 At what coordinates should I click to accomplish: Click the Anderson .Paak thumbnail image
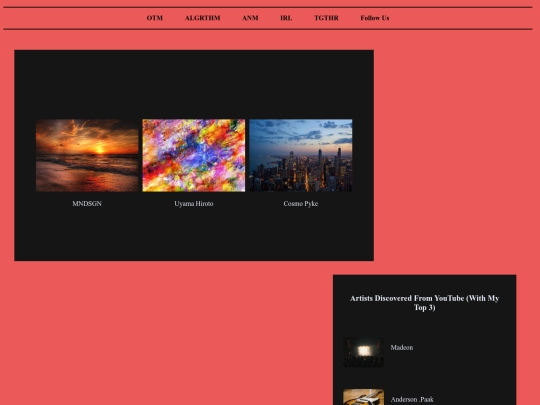363,397
